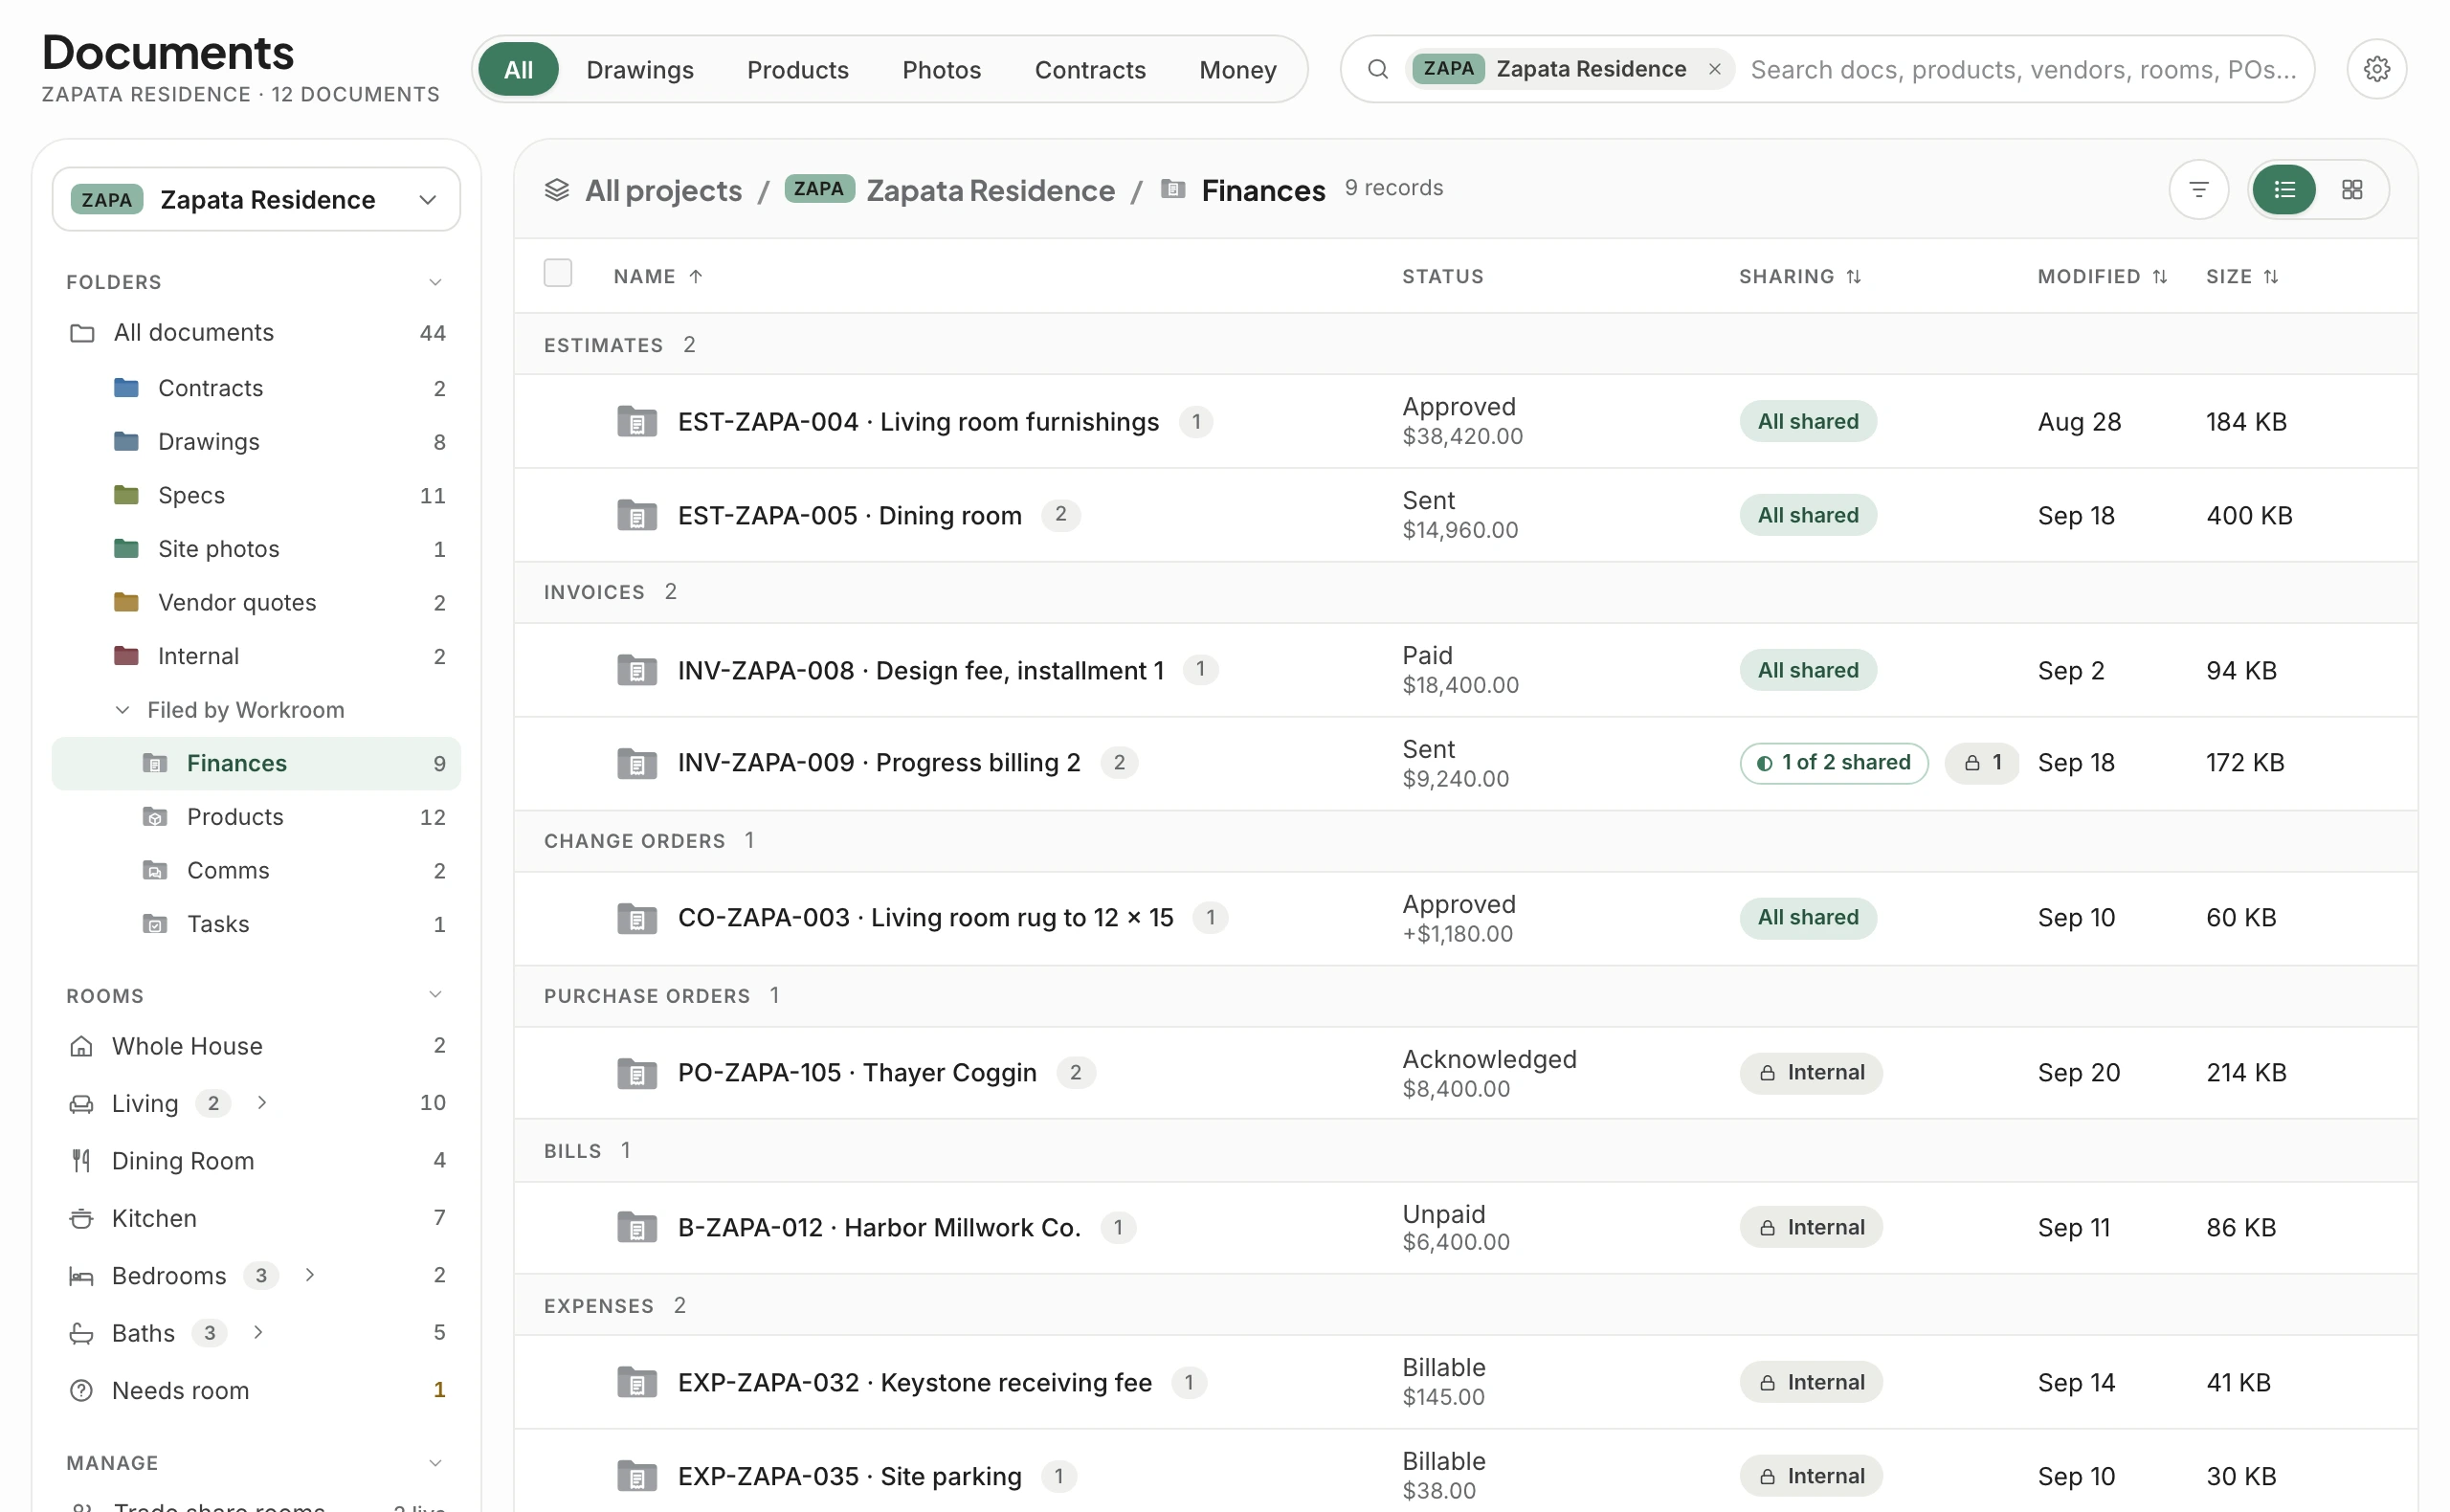Toggle the select-all checkbox in header

(x=558, y=273)
